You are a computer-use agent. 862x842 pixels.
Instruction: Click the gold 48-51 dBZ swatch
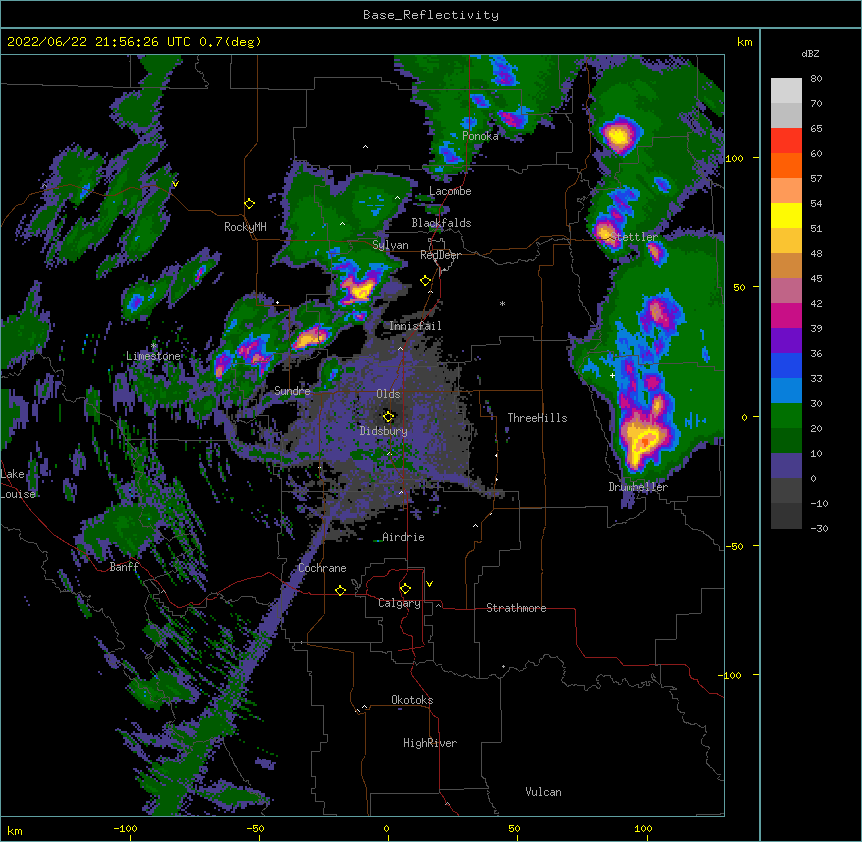click(x=786, y=241)
